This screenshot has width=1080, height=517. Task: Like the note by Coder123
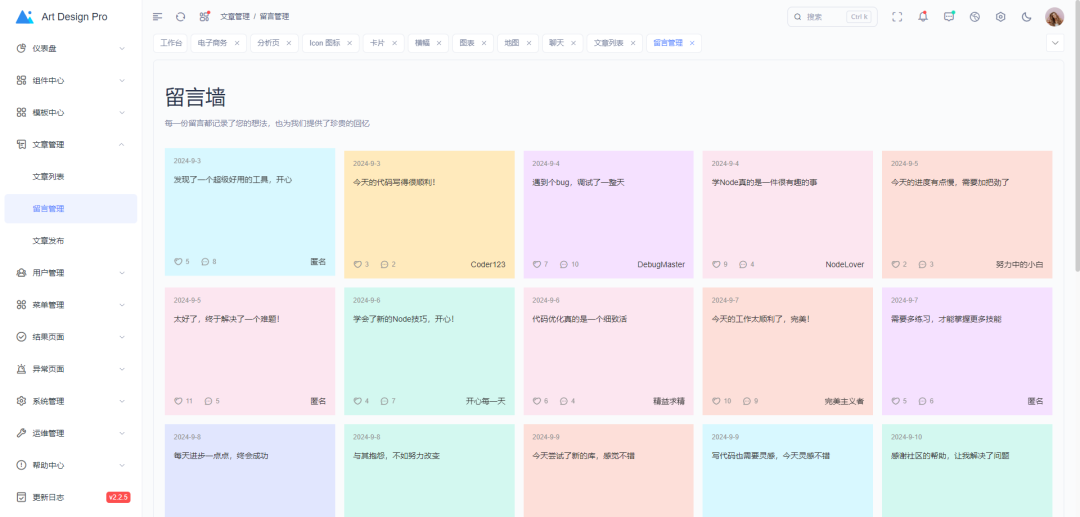pyautogui.click(x=357, y=264)
